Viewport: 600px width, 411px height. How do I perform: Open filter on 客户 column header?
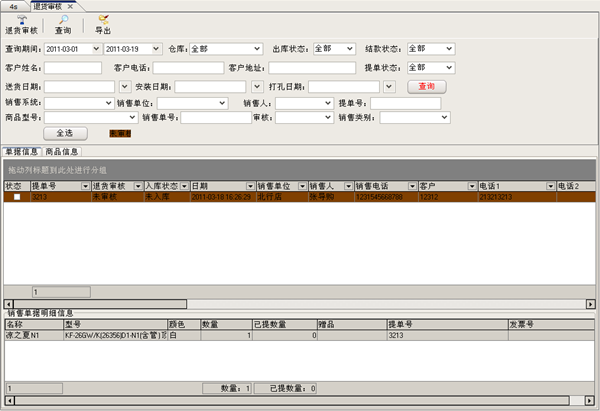coord(470,186)
